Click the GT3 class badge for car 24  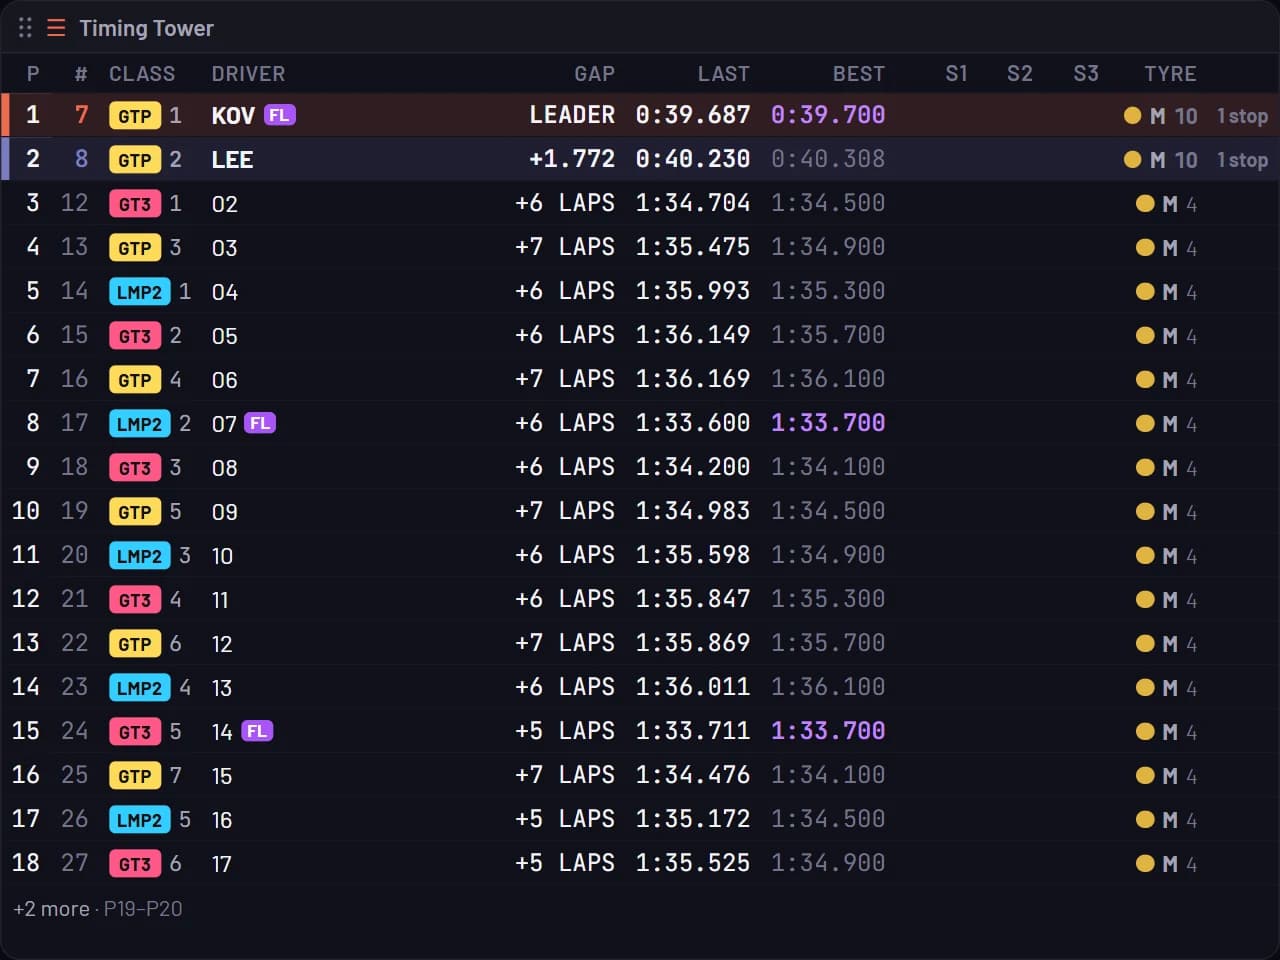tap(135, 732)
